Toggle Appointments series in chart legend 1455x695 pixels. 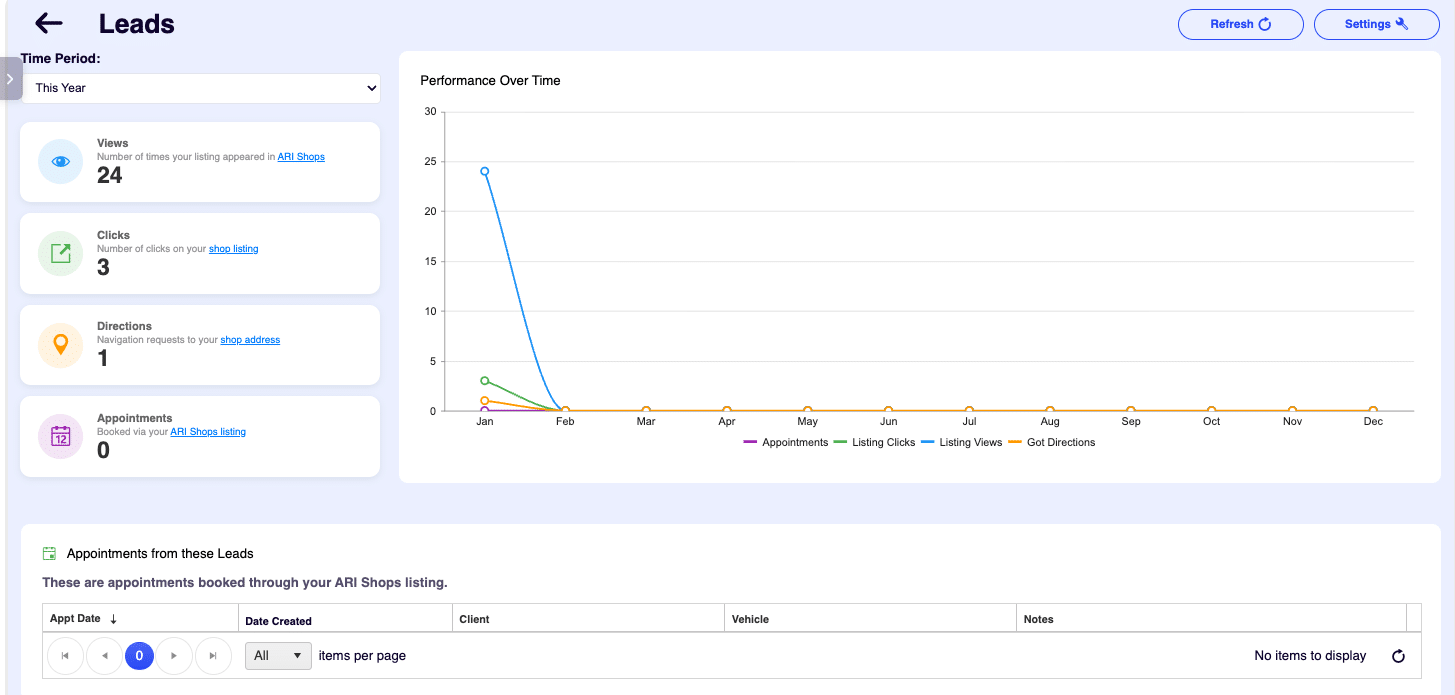794,442
